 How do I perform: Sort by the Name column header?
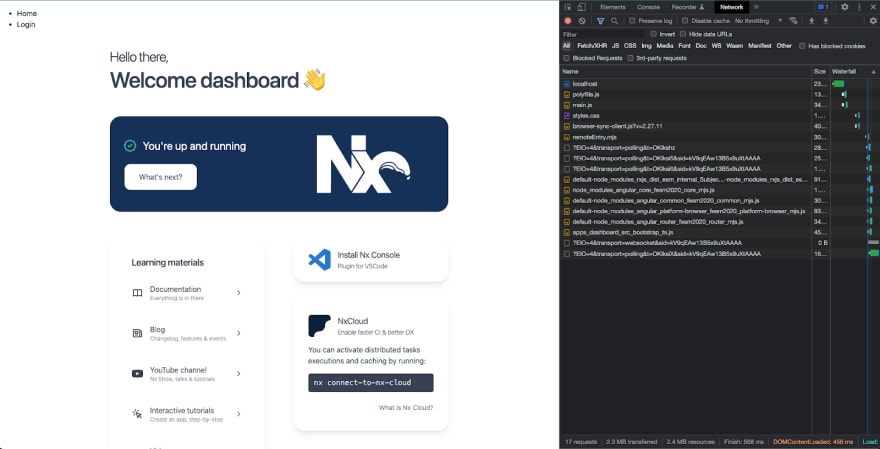pos(686,72)
